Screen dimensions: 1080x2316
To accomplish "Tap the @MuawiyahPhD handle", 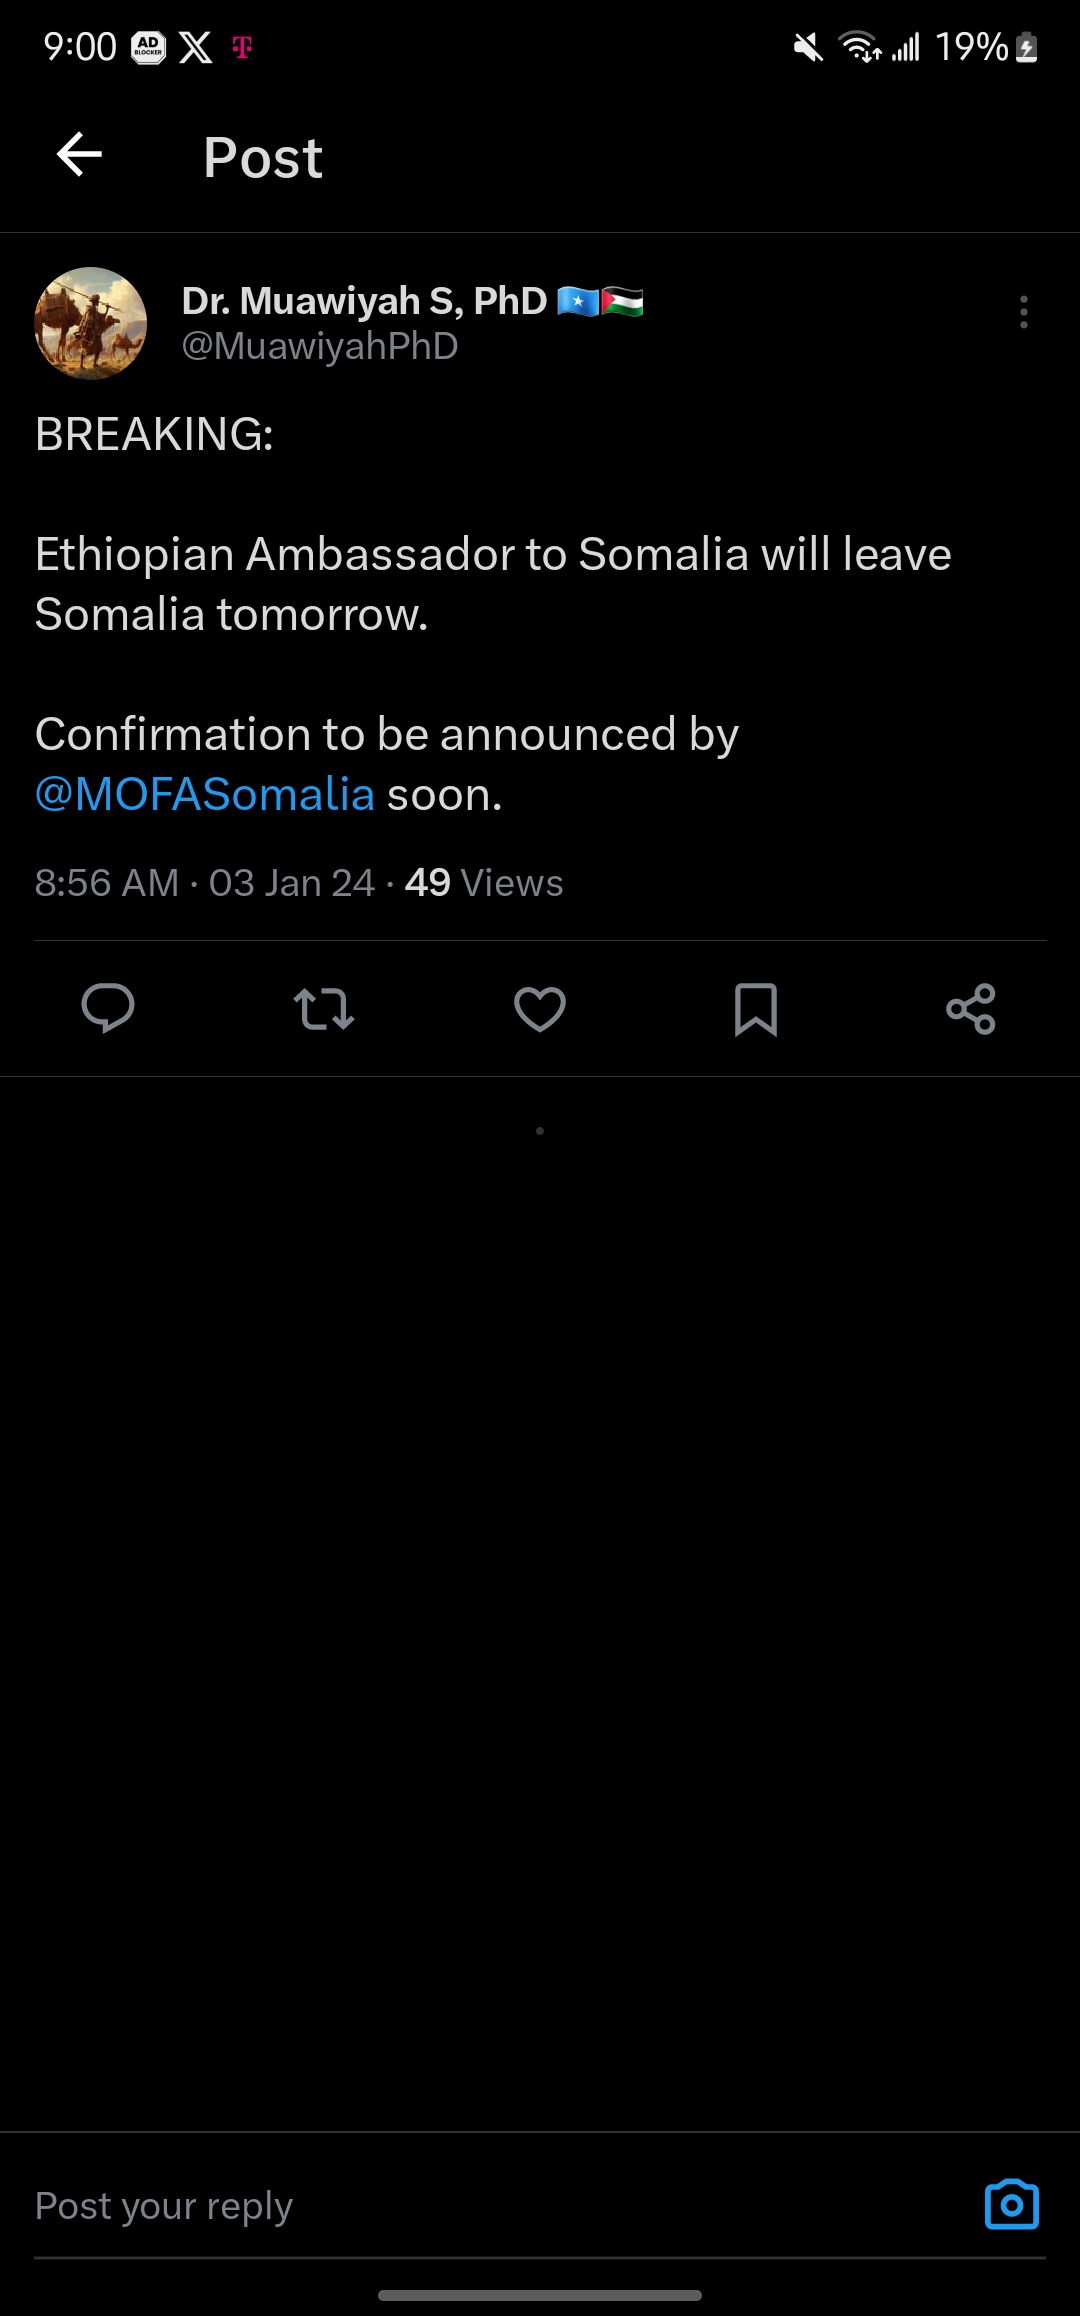I will click(320, 346).
